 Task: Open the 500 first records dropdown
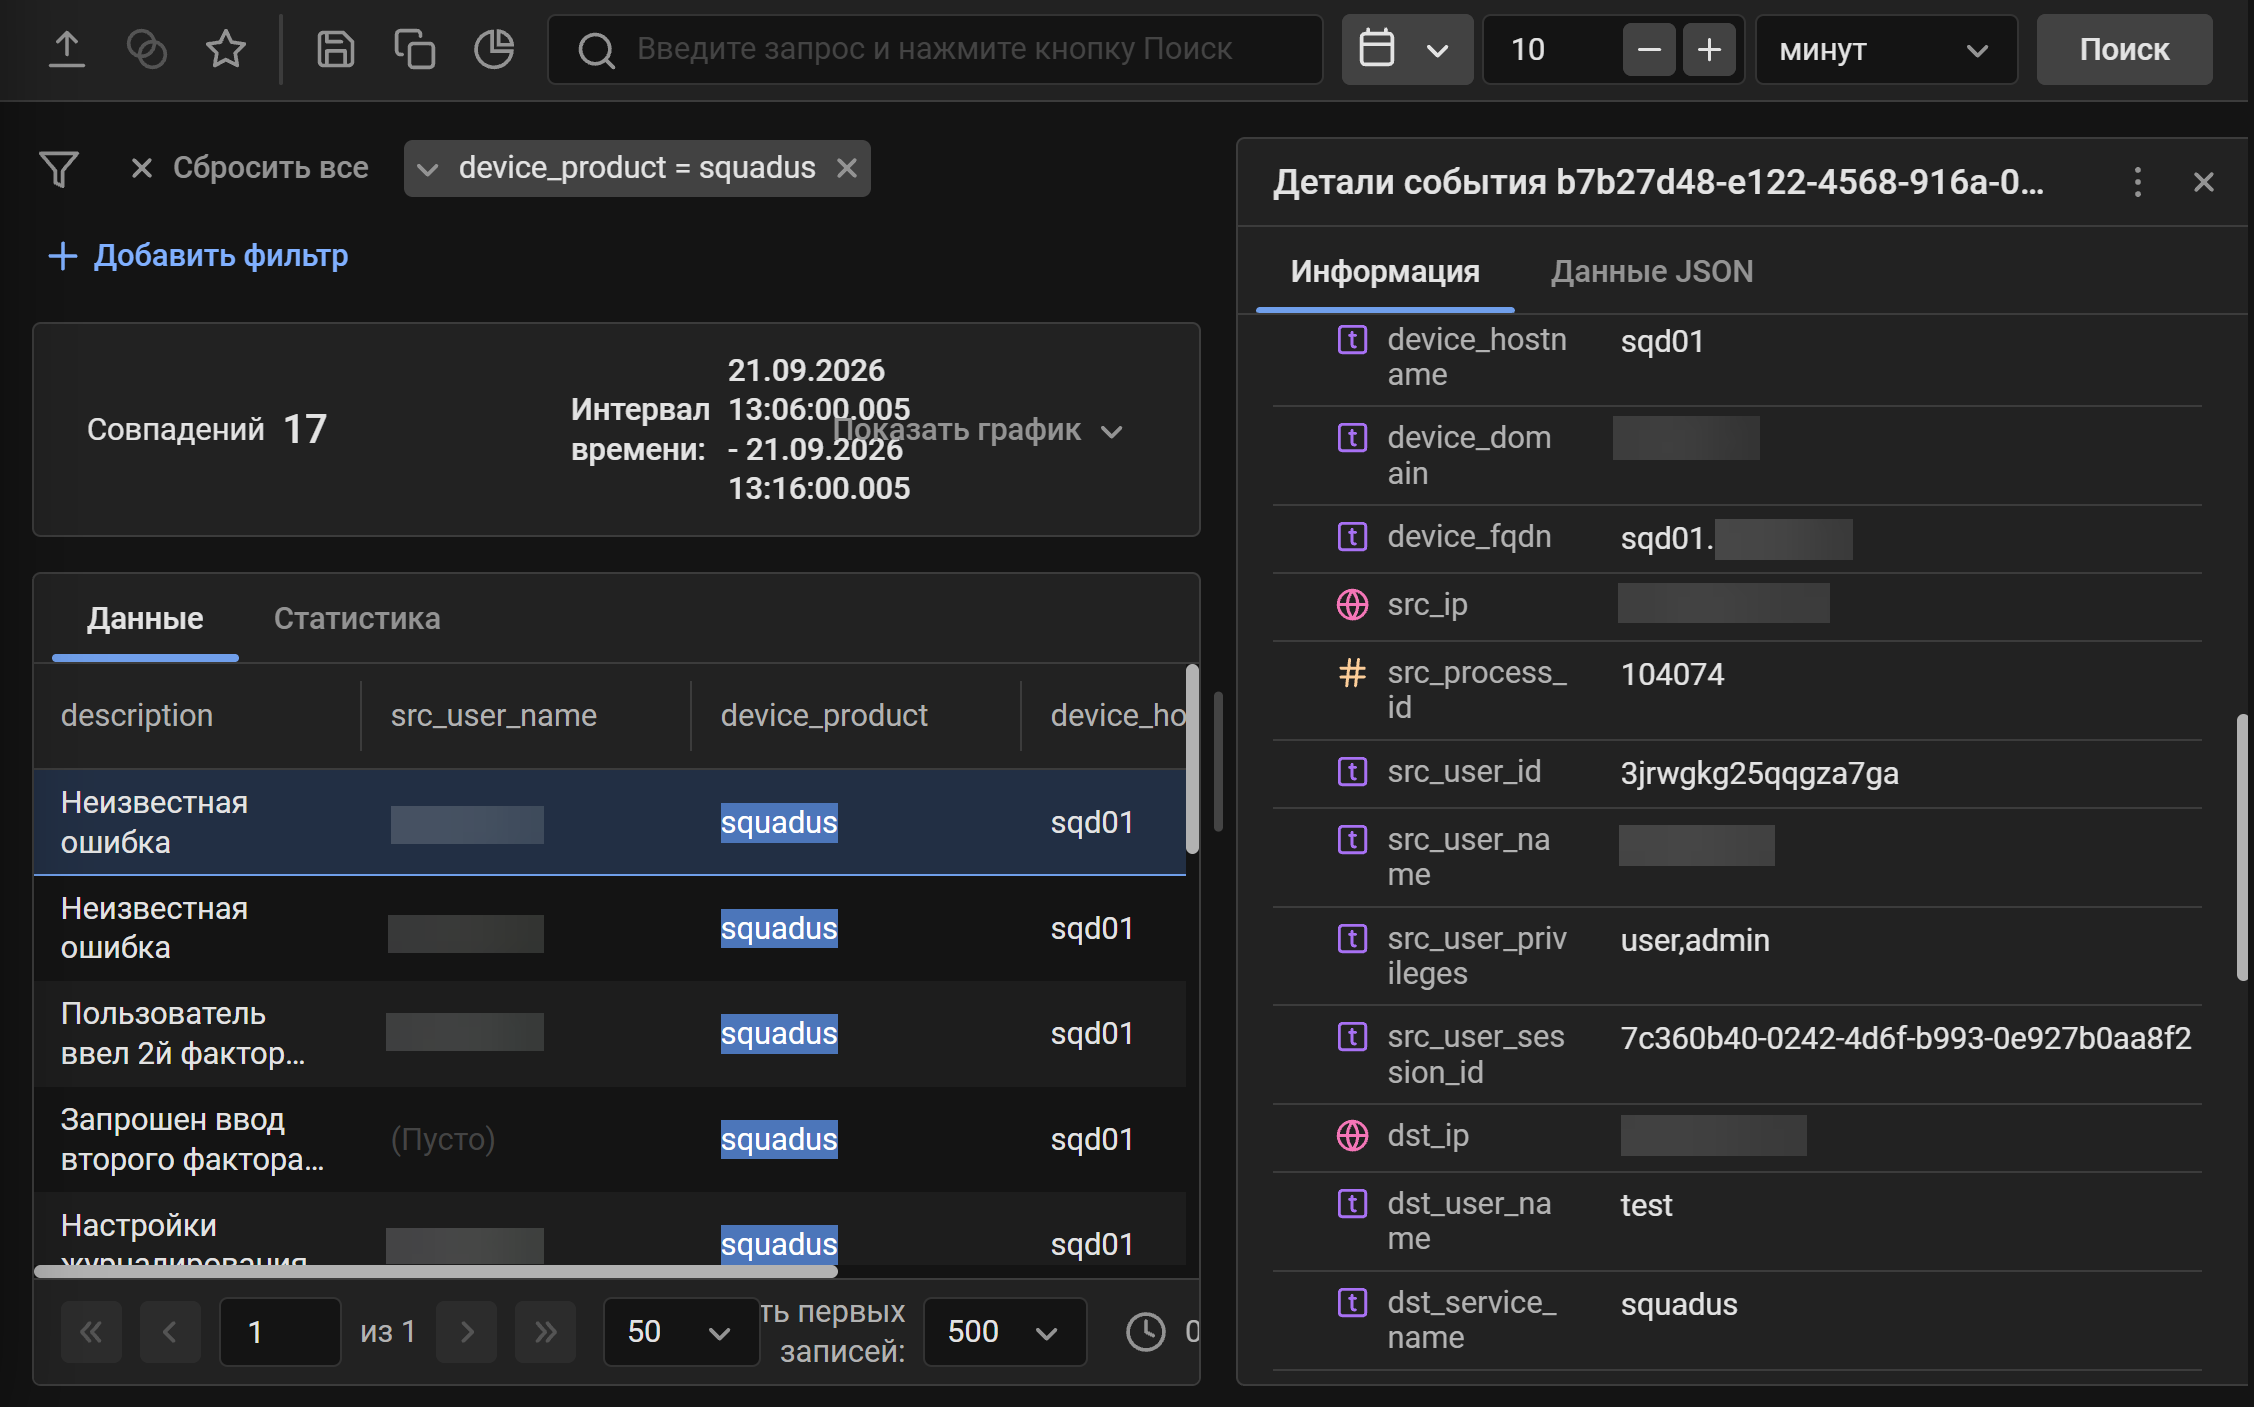point(1004,1332)
